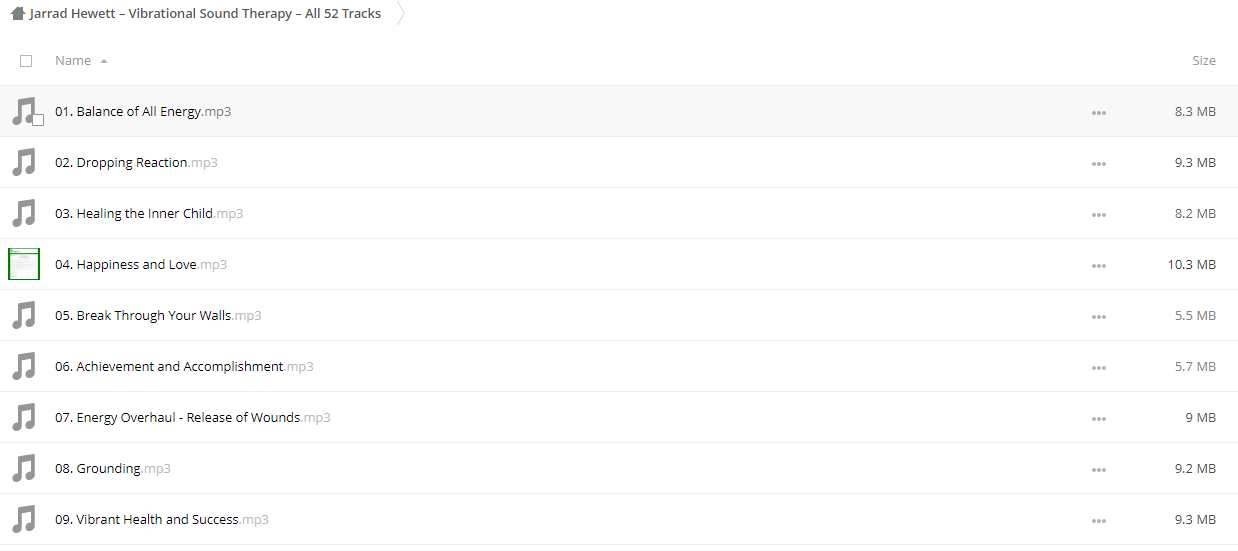Open 02. Dropping Reaction.mp3 file
This screenshot has height=551, width=1238.
(136, 162)
